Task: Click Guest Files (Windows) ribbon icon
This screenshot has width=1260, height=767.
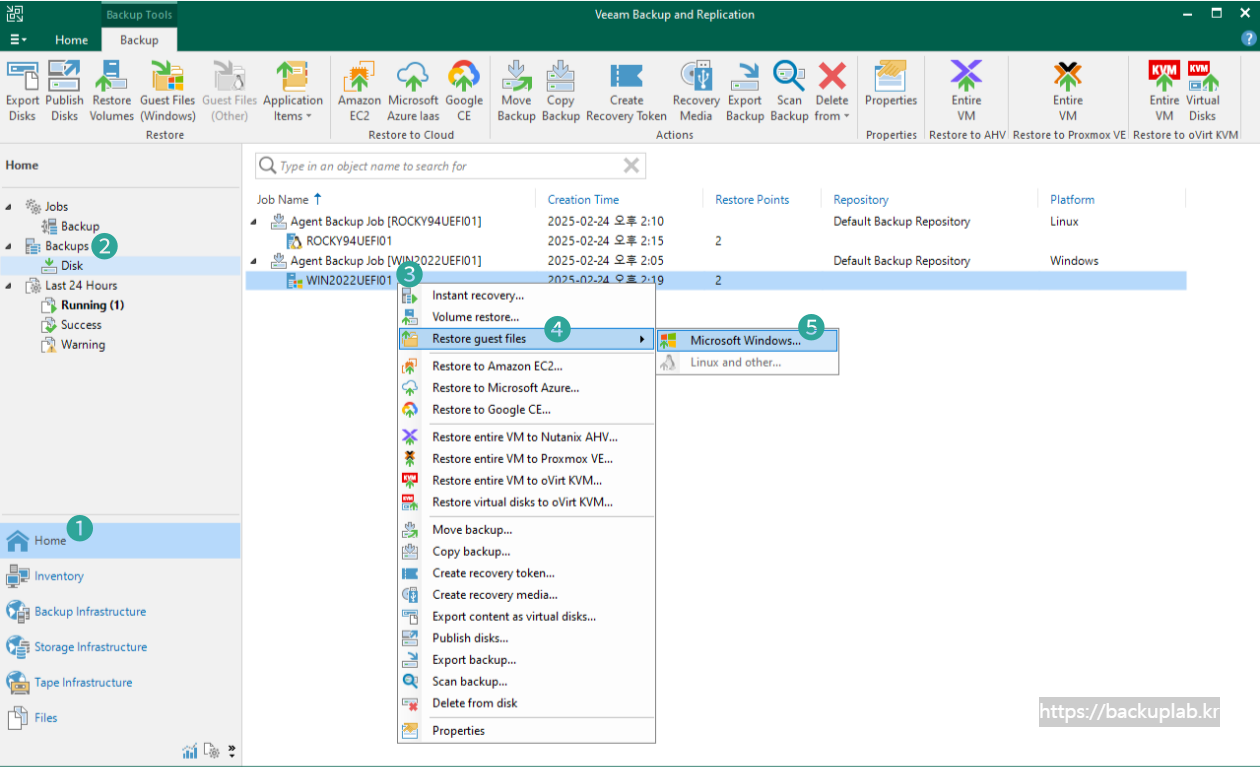Action: [168, 91]
